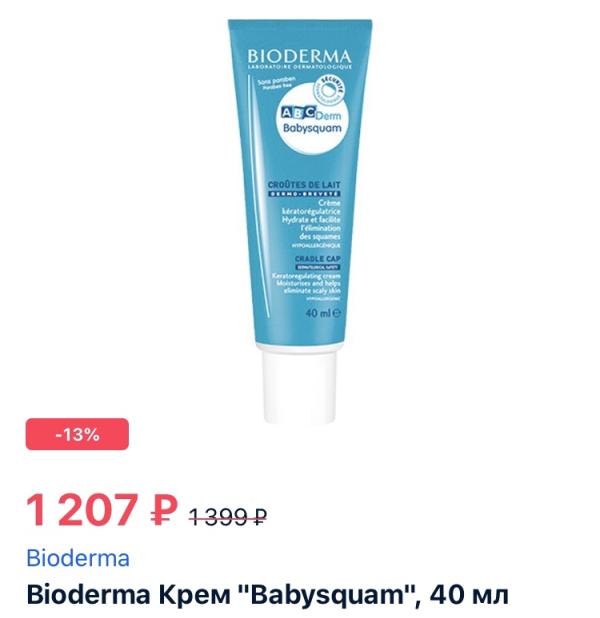The width and height of the screenshot is (600, 618).
Task: Click the Dermo-Breveté label strip
Action: click(304, 194)
